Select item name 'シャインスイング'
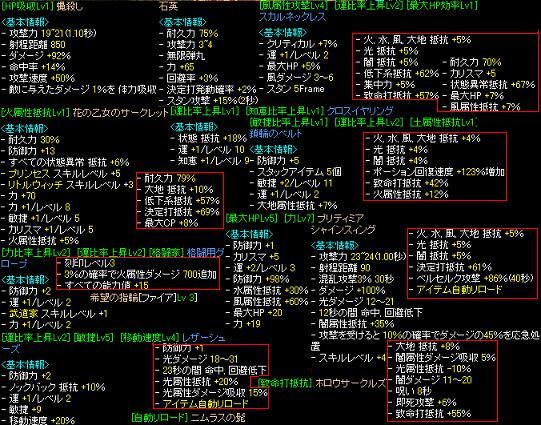Viewport: 541px width, 425px height. [343, 229]
